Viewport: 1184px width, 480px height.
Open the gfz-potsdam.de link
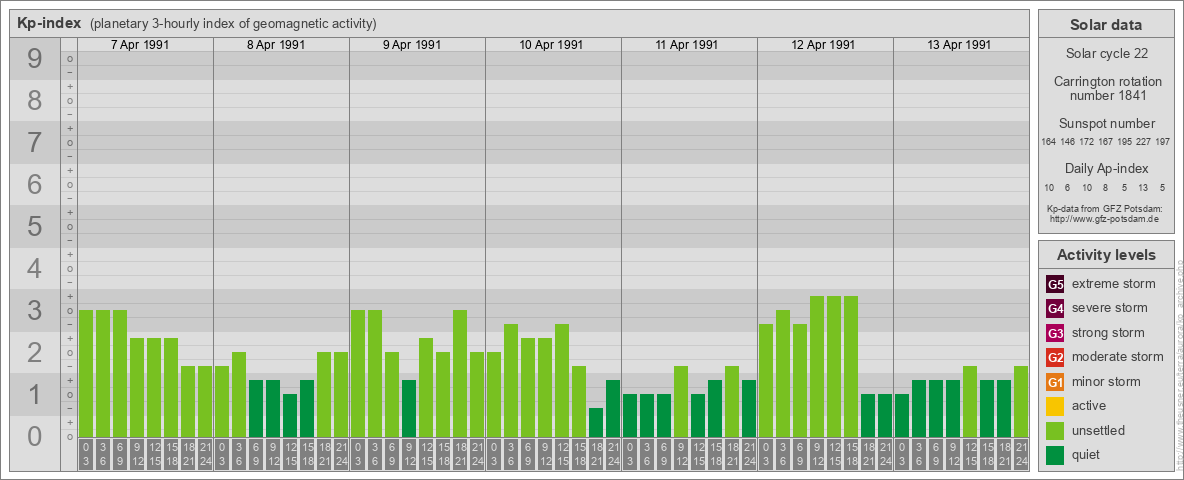[x=1105, y=218]
